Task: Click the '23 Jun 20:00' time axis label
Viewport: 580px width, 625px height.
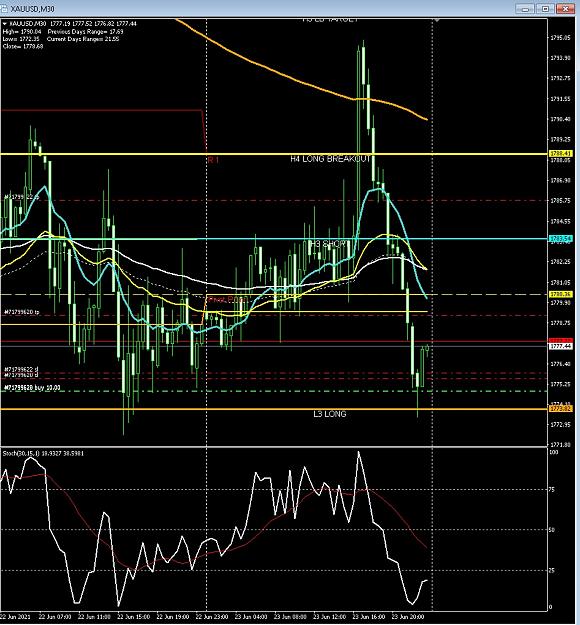Action: (x=407, y=617)
